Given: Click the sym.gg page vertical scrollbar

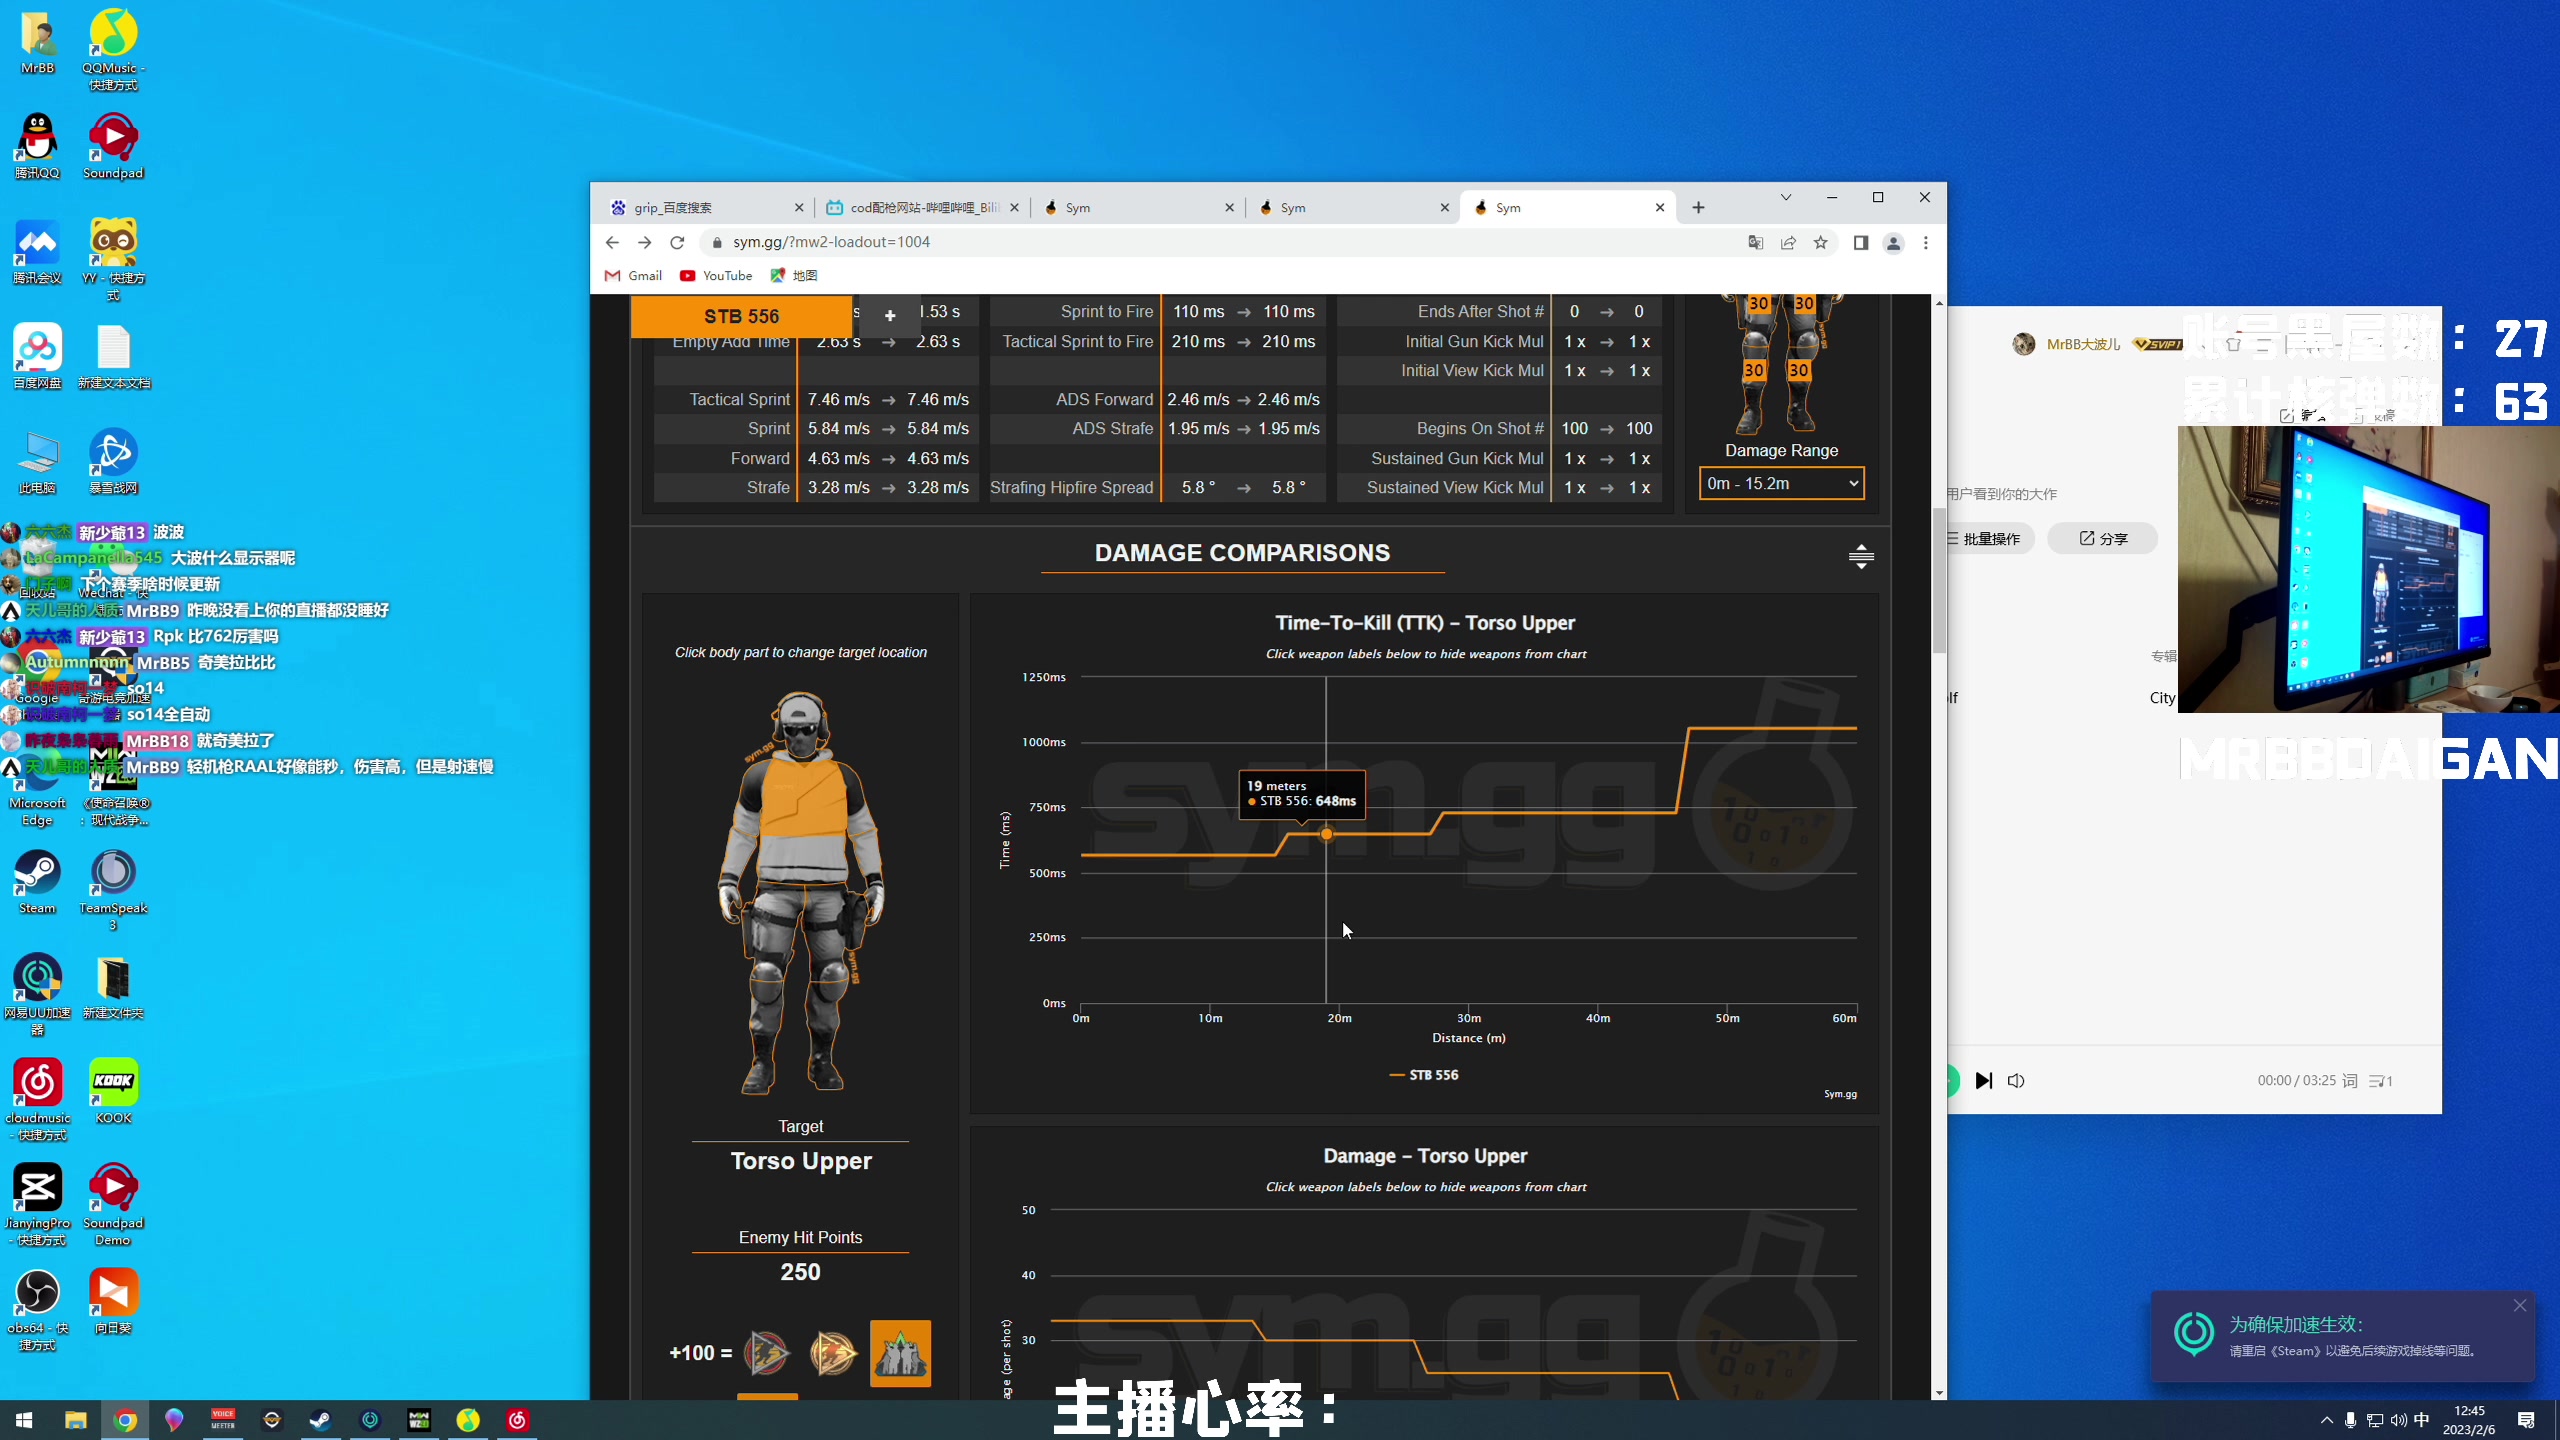Looking at the screenshot, I should 1939,580.
